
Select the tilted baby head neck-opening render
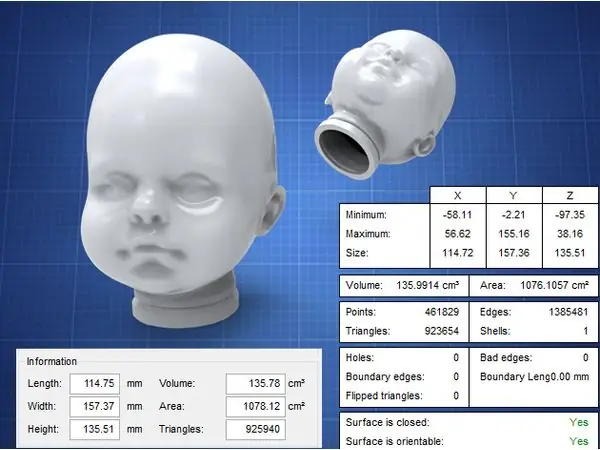tap(385, 103)
